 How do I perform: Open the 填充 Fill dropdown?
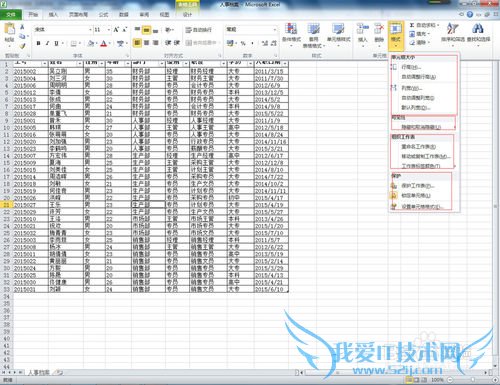(419, 34)
